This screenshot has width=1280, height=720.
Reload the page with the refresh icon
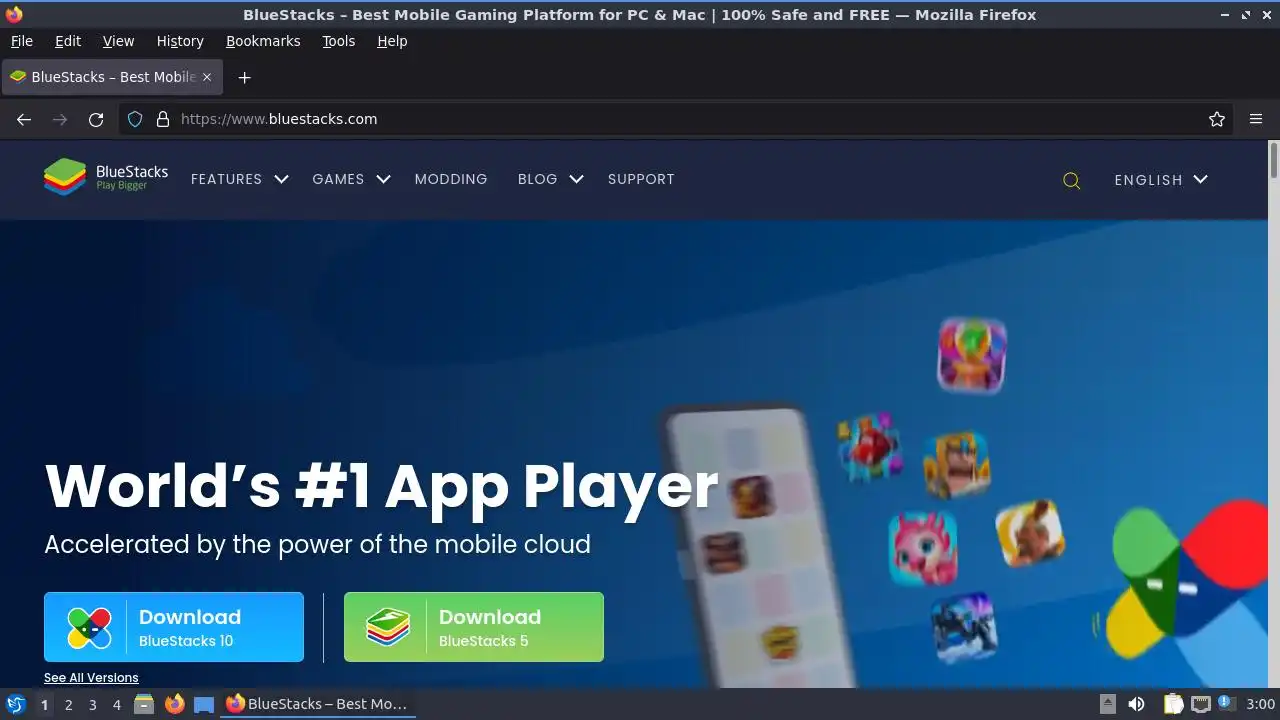96,119
